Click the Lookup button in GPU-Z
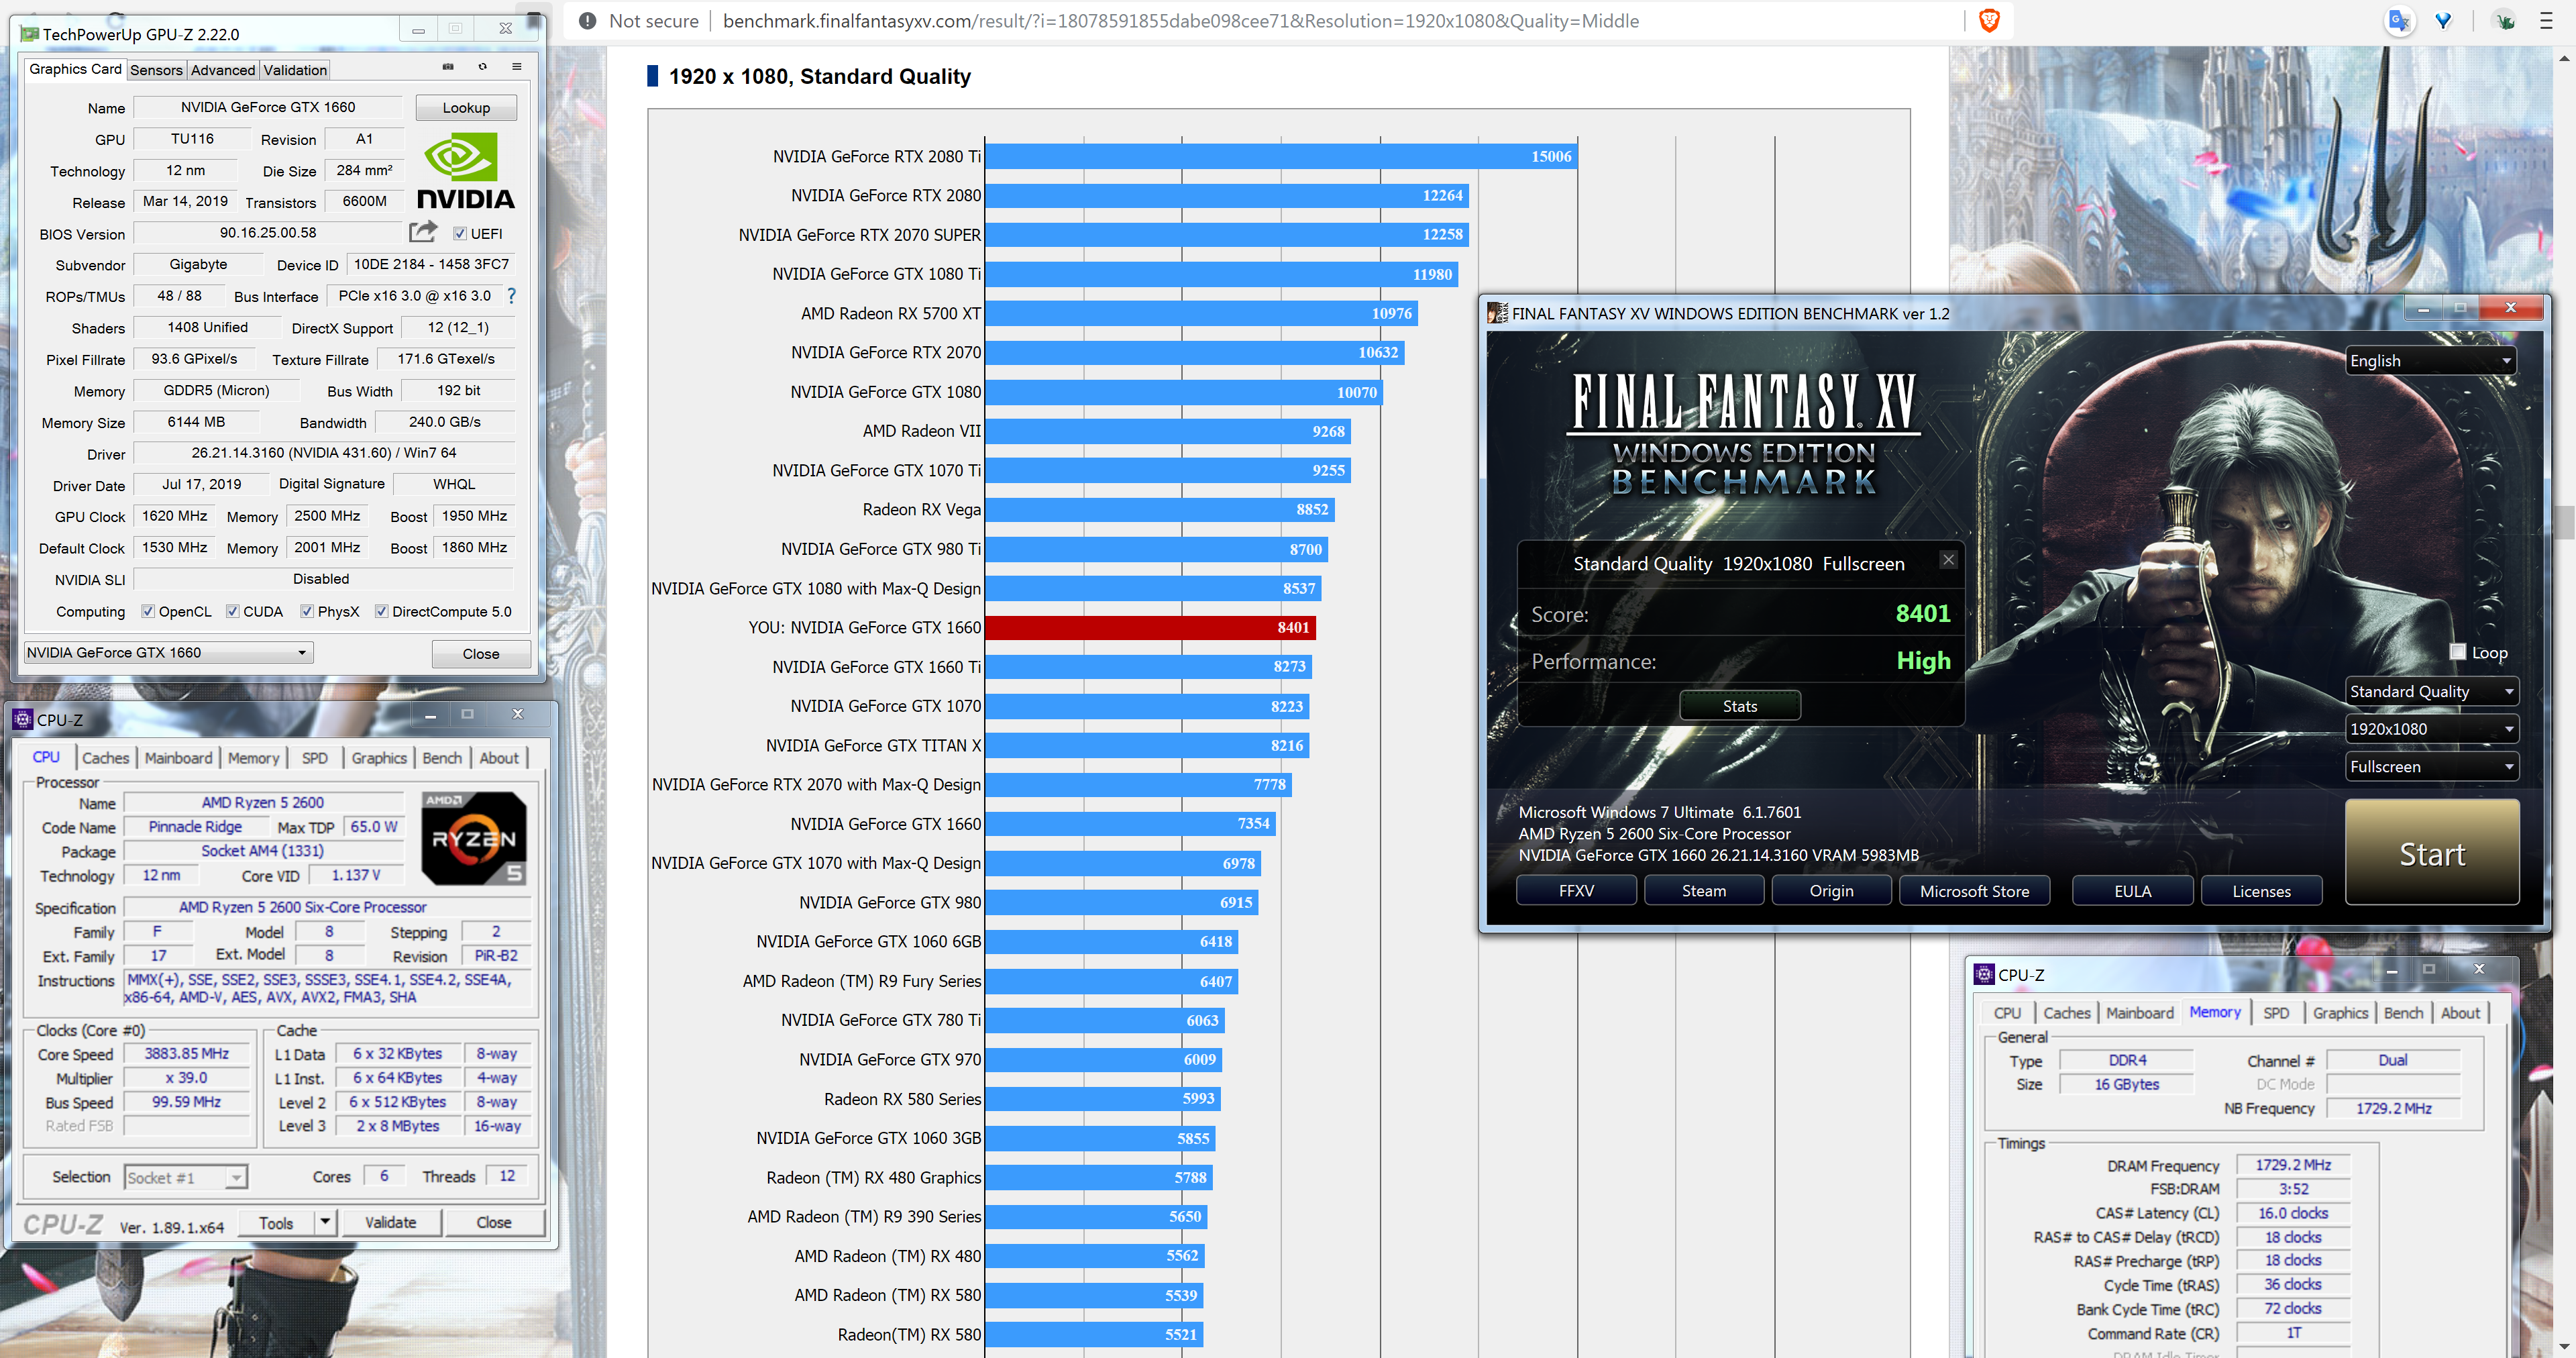2576x1358 pixels. [x=466, y=108]
